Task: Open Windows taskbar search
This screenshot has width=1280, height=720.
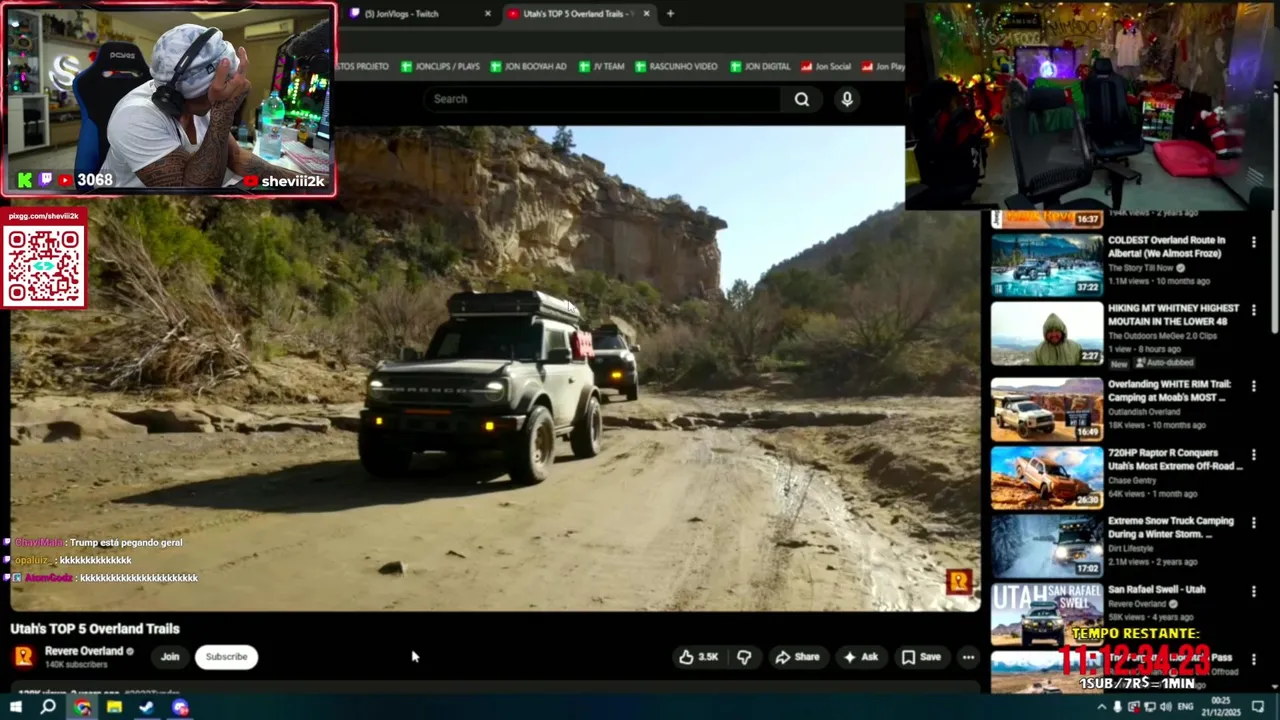Action: (48, 707)
